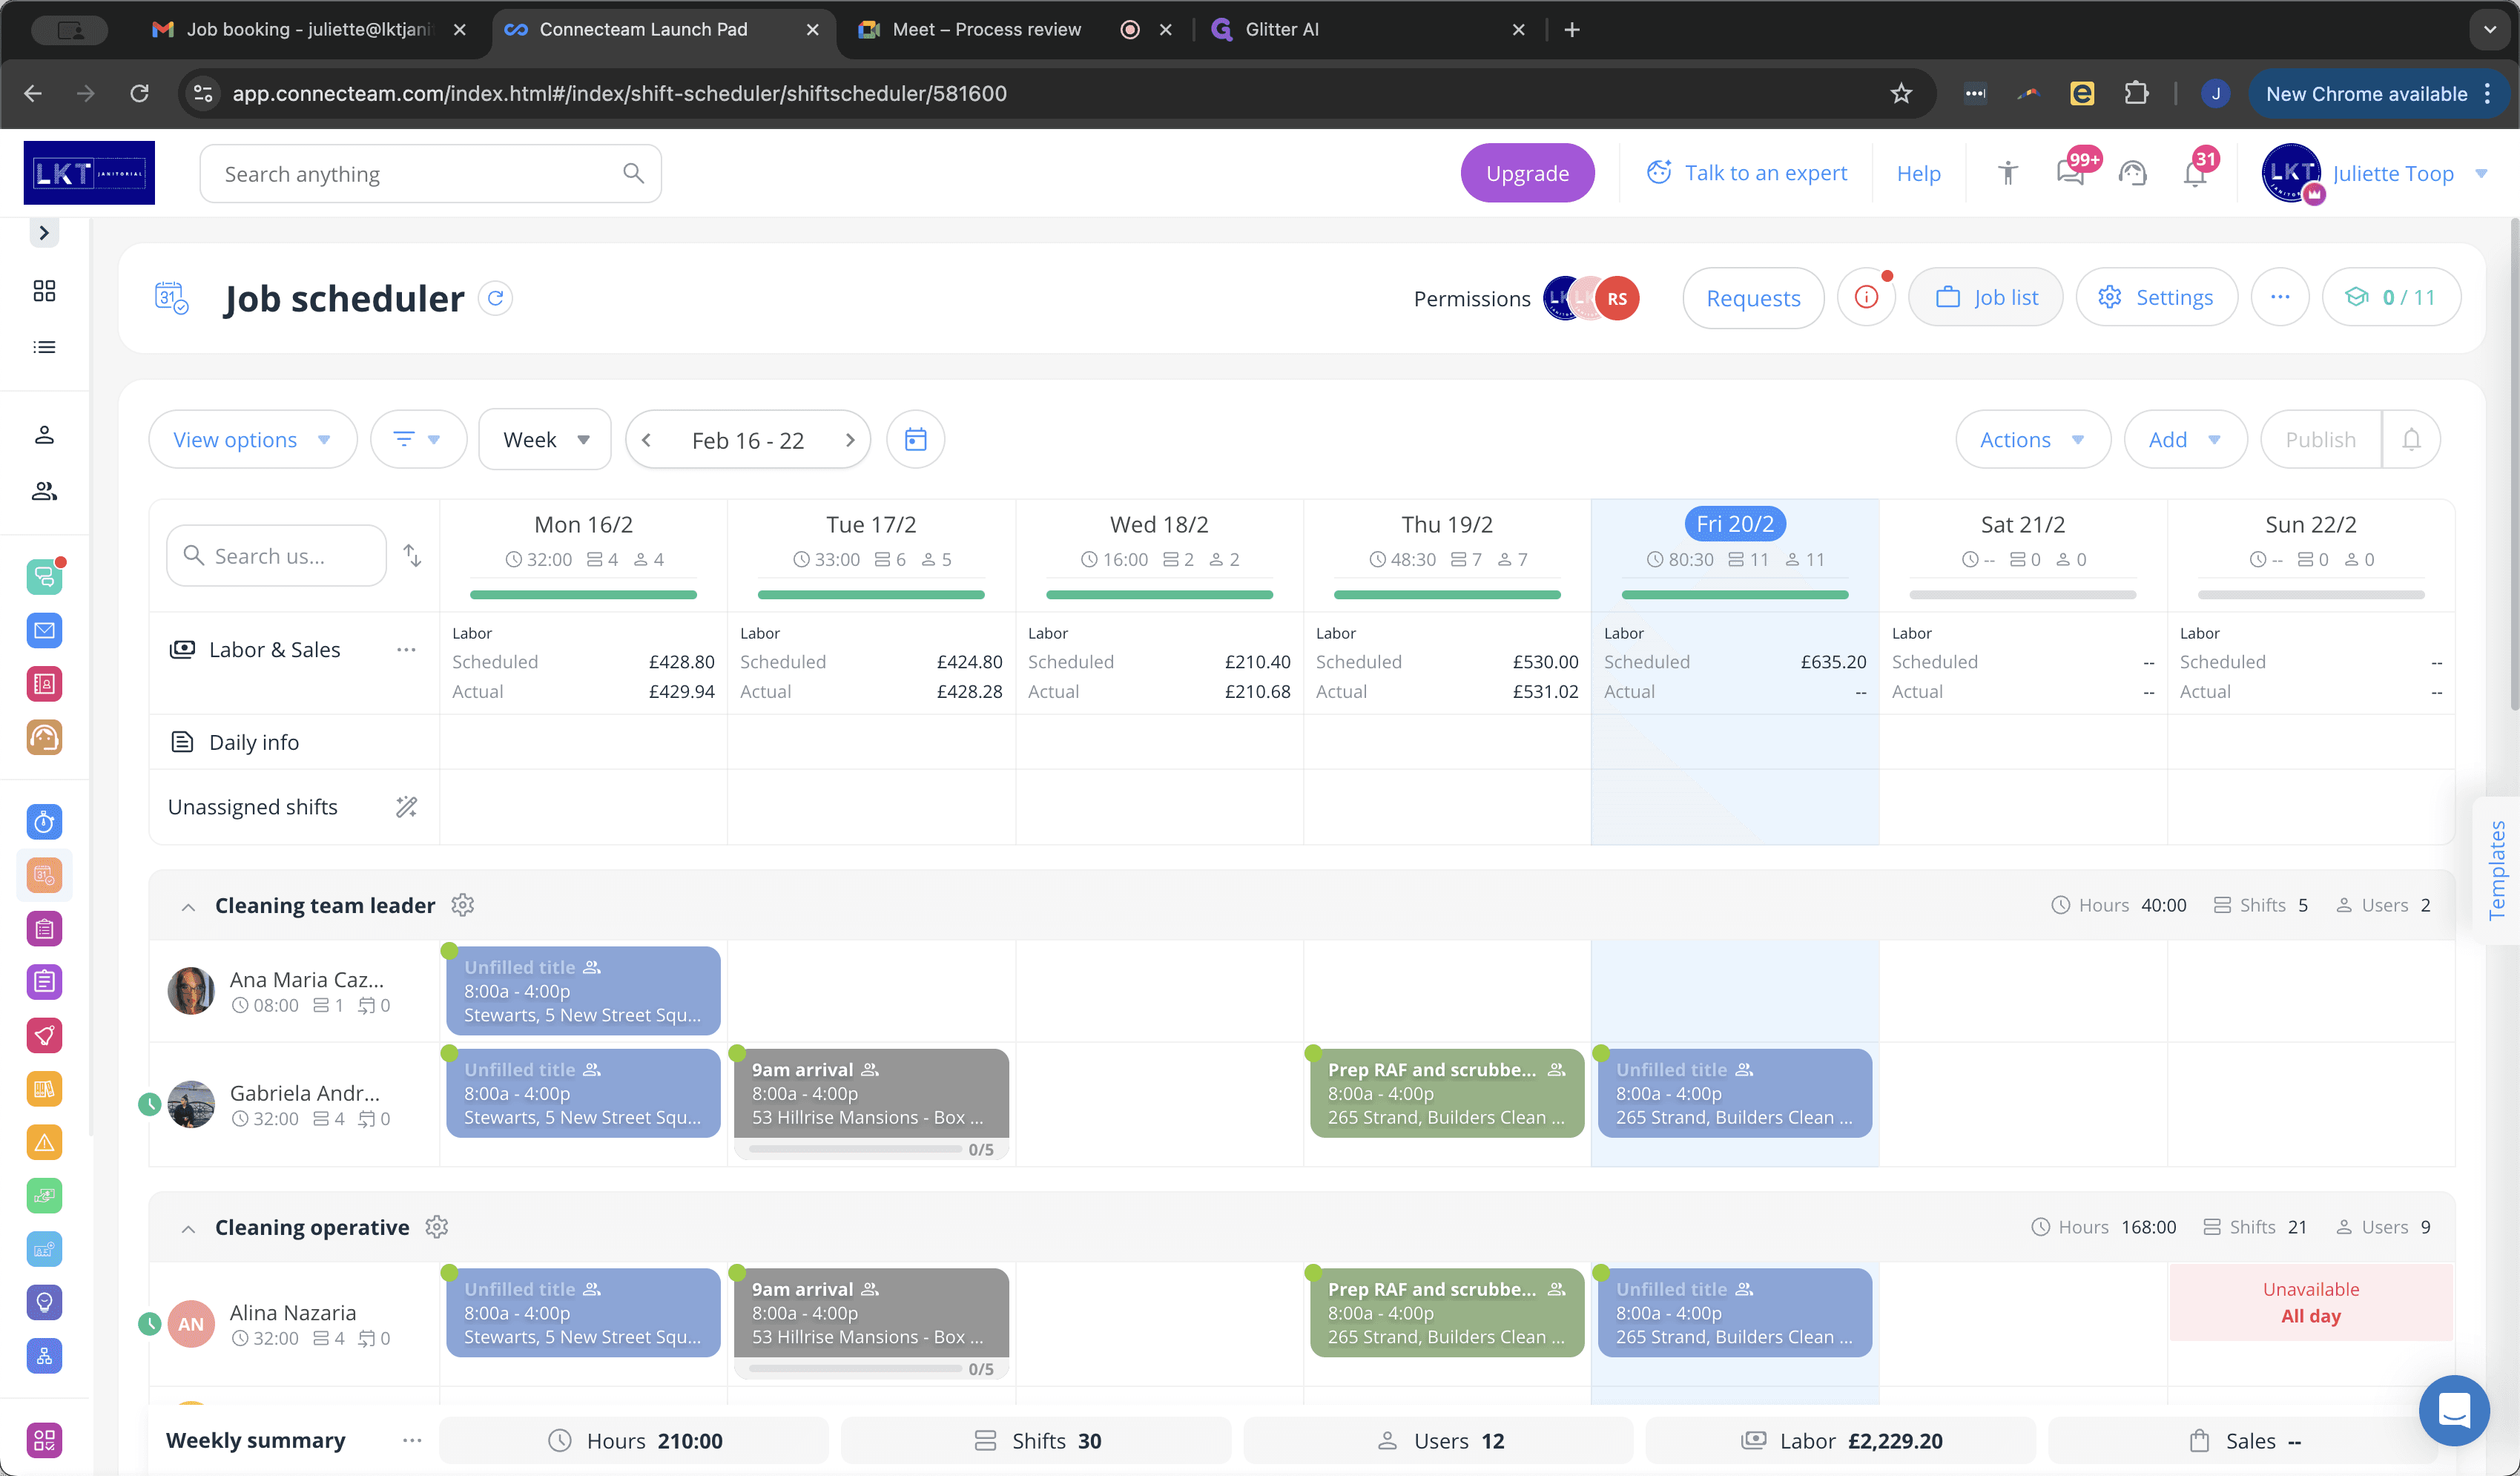Click into the Search anything field
Screen dimensions: 2520x1476
pos(430,174)
